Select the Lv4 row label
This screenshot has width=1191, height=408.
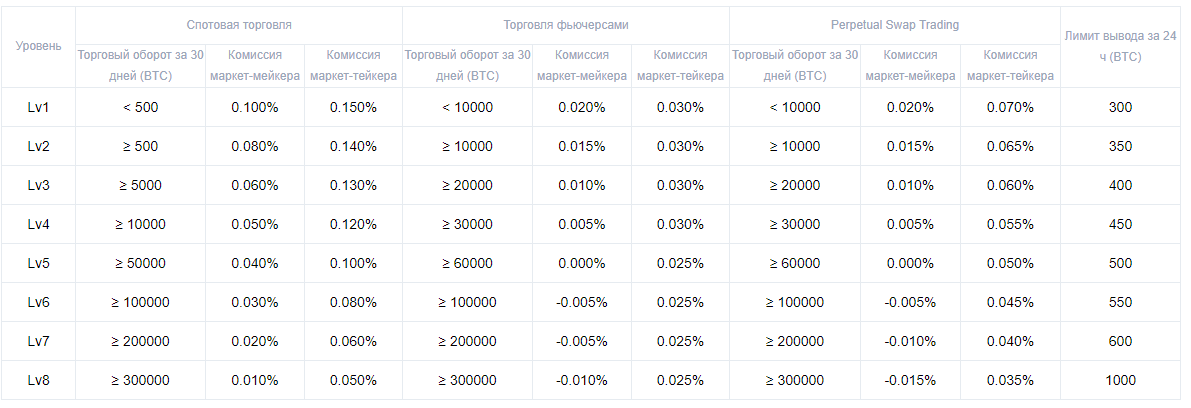[x=38, y=224]
